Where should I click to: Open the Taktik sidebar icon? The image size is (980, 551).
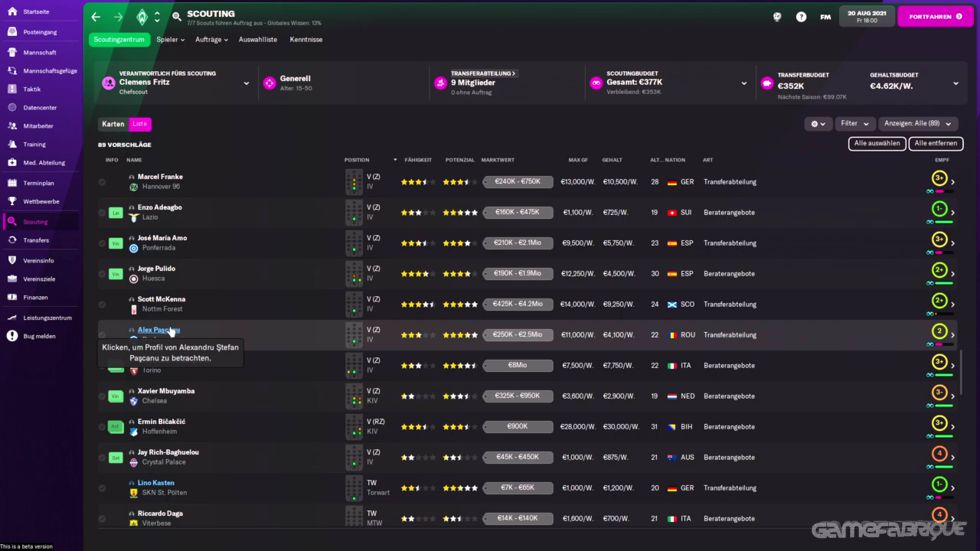click(x=12, y=89)
